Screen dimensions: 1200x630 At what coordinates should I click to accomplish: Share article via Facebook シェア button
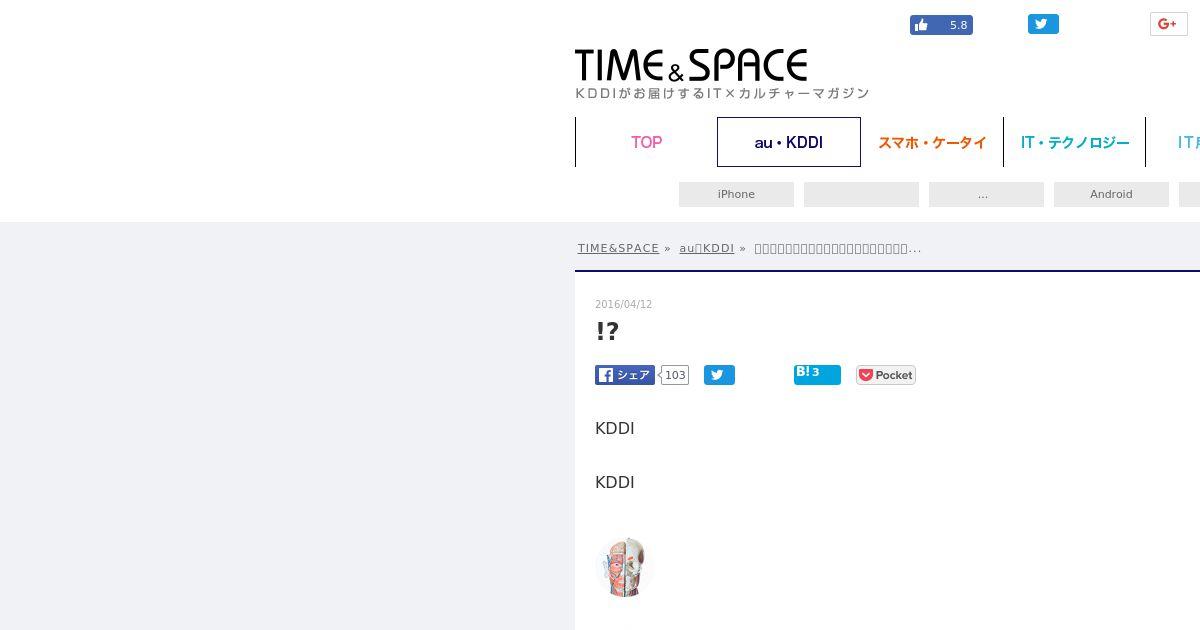tap(625, 375)
